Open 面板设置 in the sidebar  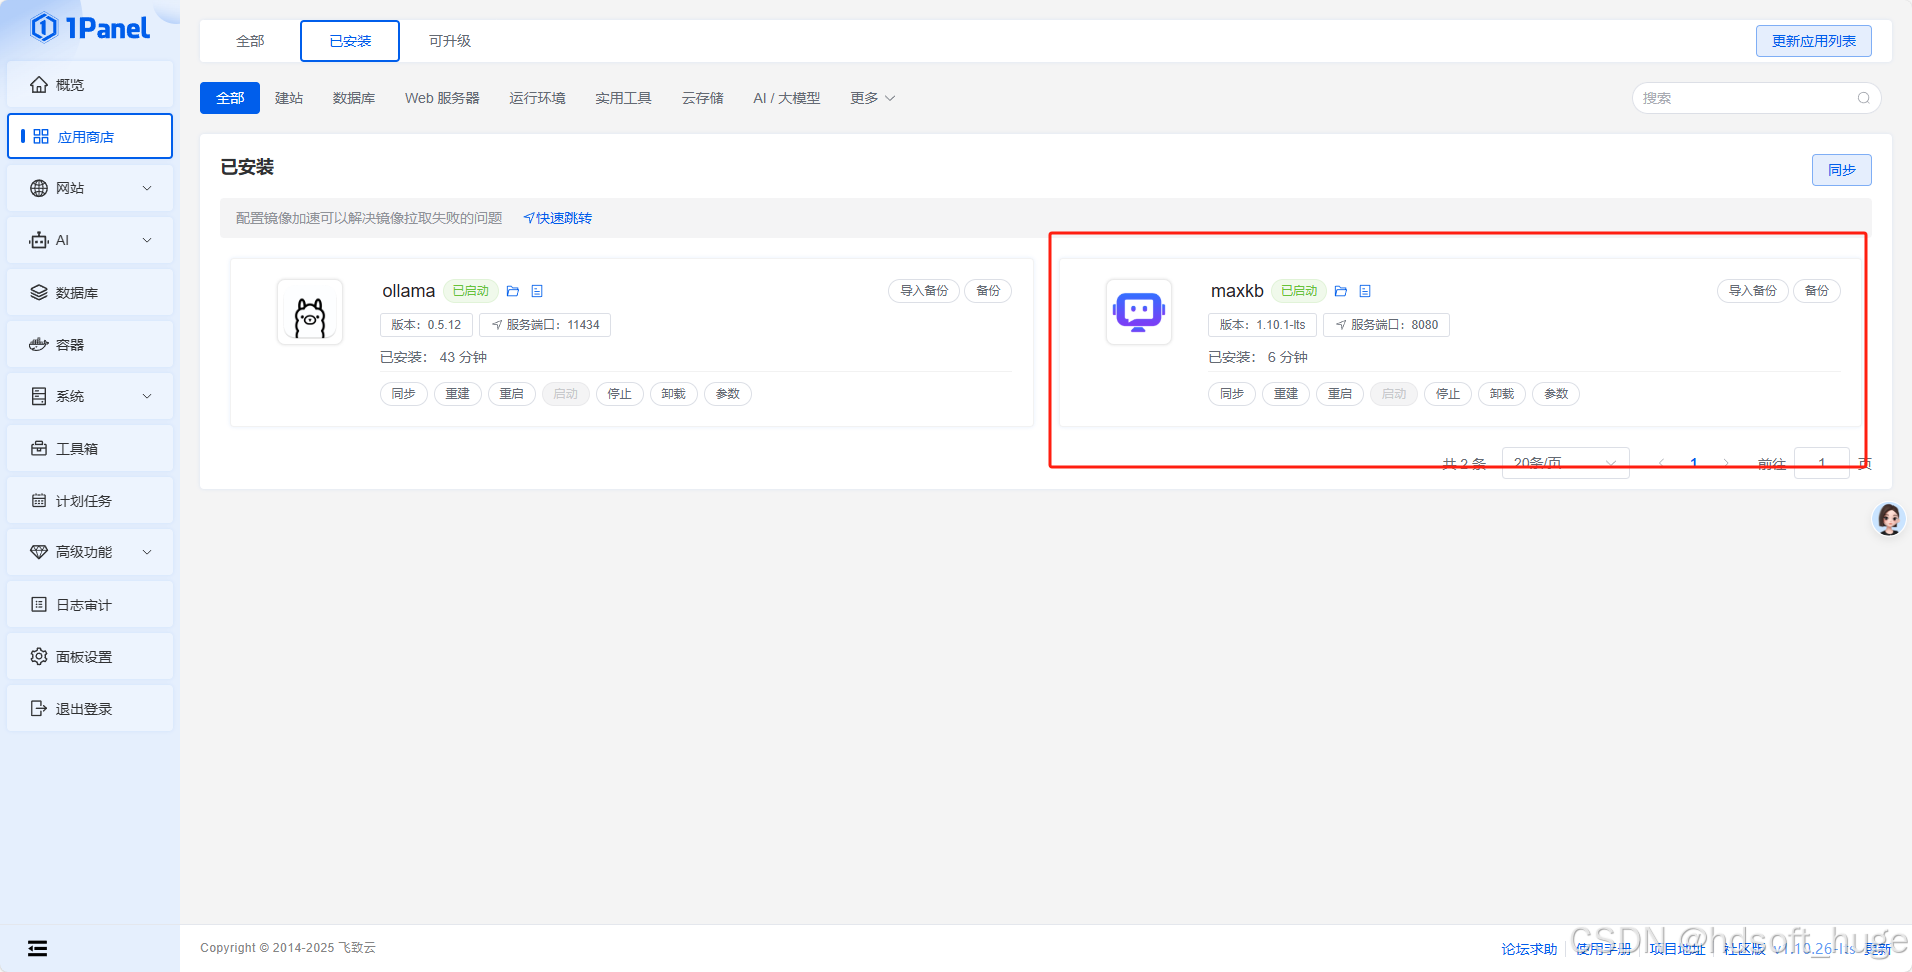point(90,656)
